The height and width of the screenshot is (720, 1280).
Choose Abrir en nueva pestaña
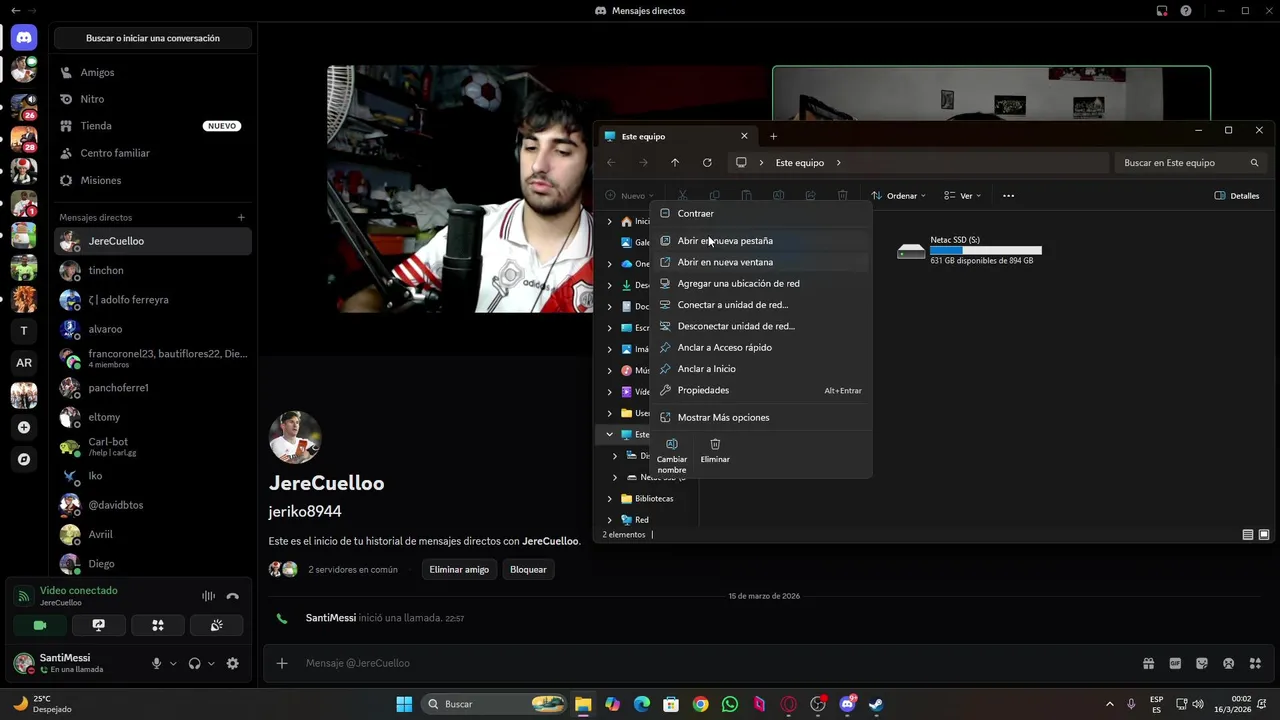pos(761,240)
